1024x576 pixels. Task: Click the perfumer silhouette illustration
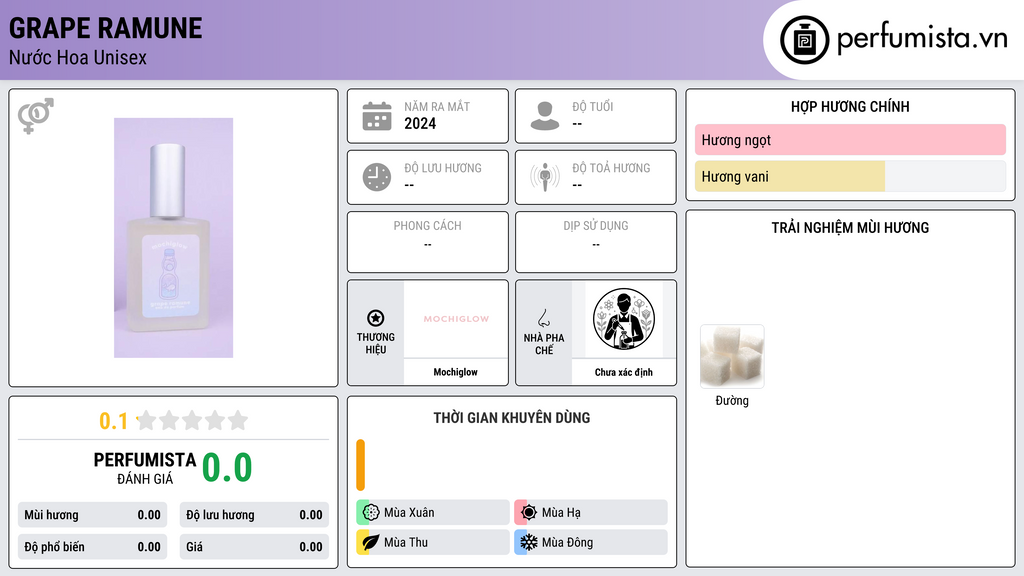tap(624, 319)
